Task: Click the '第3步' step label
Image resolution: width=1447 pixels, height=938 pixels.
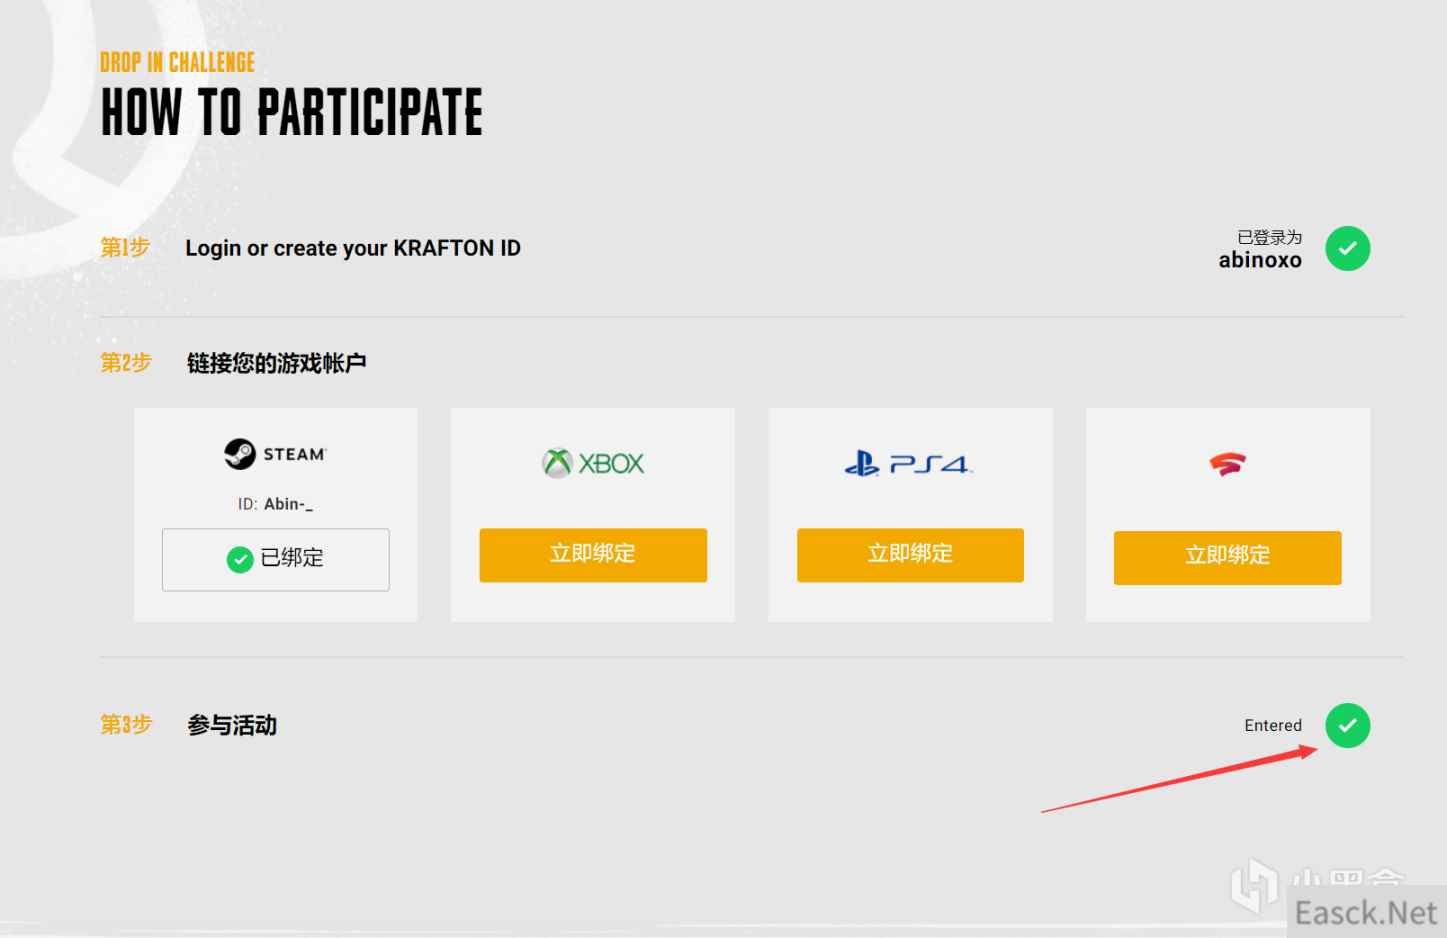Action: 126,724
